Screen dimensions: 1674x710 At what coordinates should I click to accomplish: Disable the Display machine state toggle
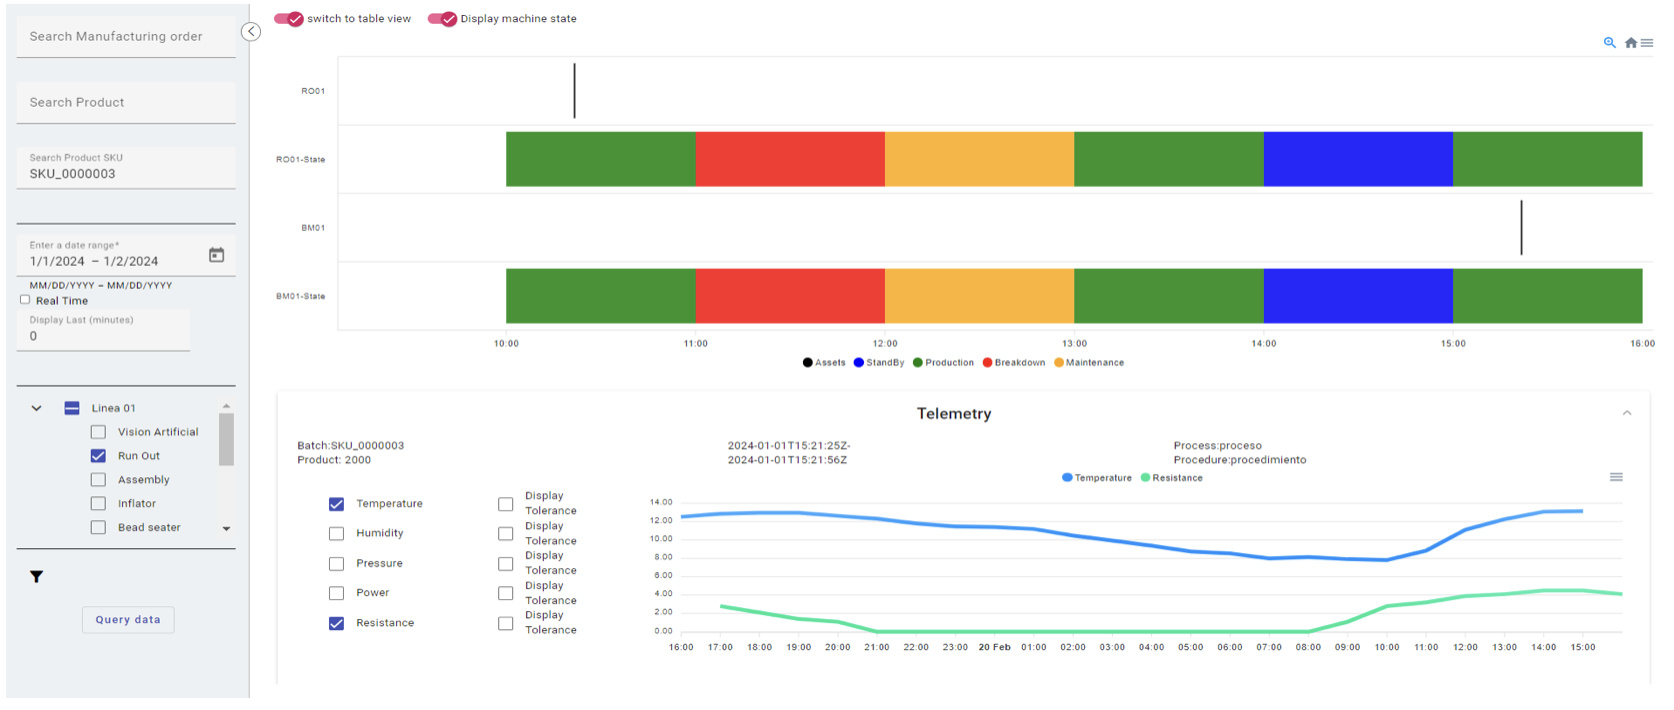pos(442,19)
